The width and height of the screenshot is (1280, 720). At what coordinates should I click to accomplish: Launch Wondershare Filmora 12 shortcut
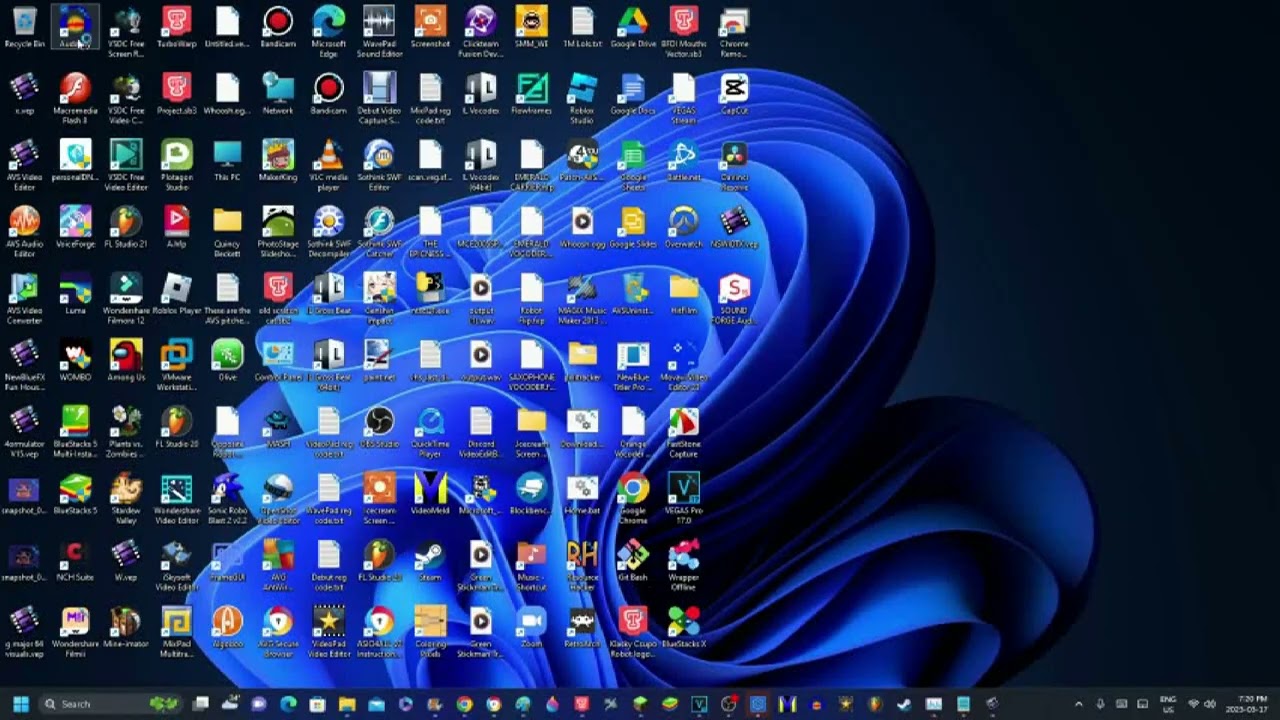(126, 299)
